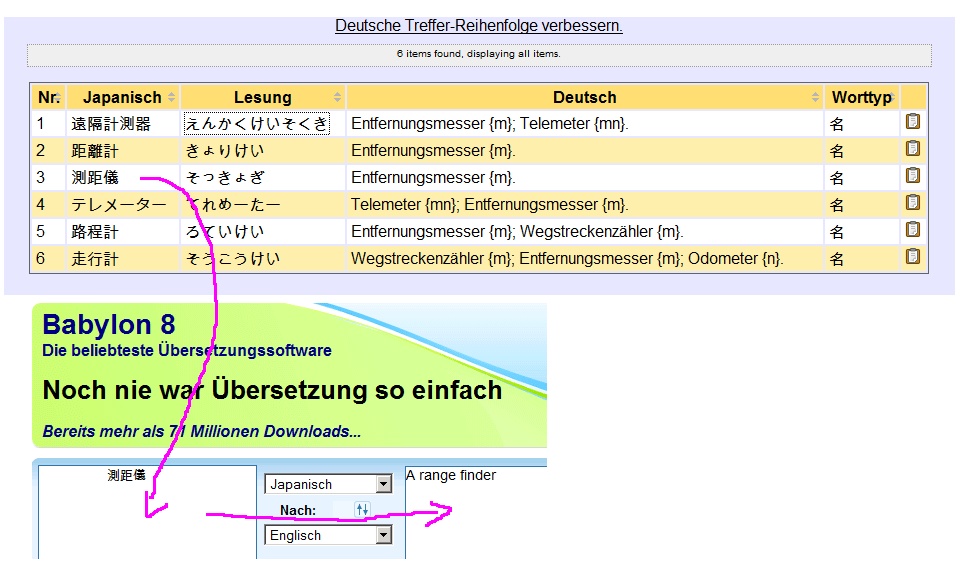This screenshot has height=581, width=972.
Task: Click clipboard icon in row 走行計
Action: point(912,257)
